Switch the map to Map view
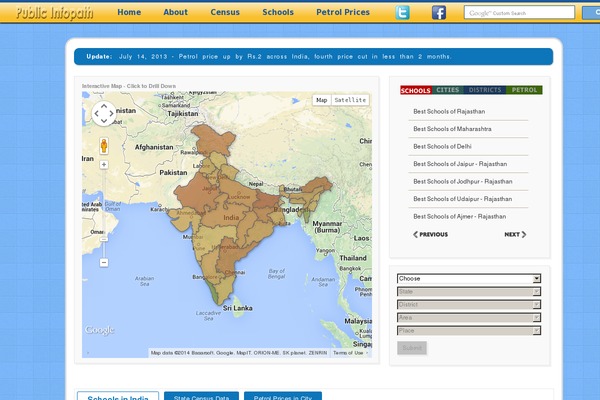Image resolution: width=600 pixels, height=400 pixels. 321,100
